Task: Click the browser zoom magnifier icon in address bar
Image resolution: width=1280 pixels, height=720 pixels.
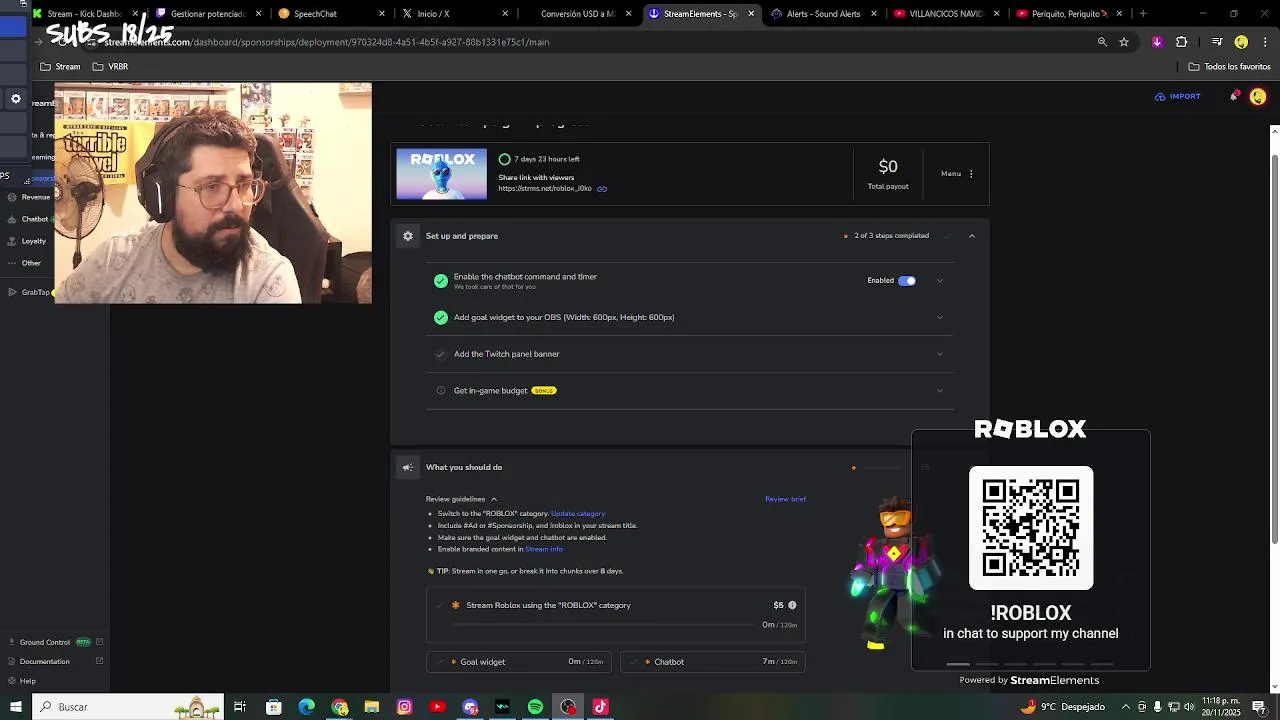Action: pos(1102,42)
